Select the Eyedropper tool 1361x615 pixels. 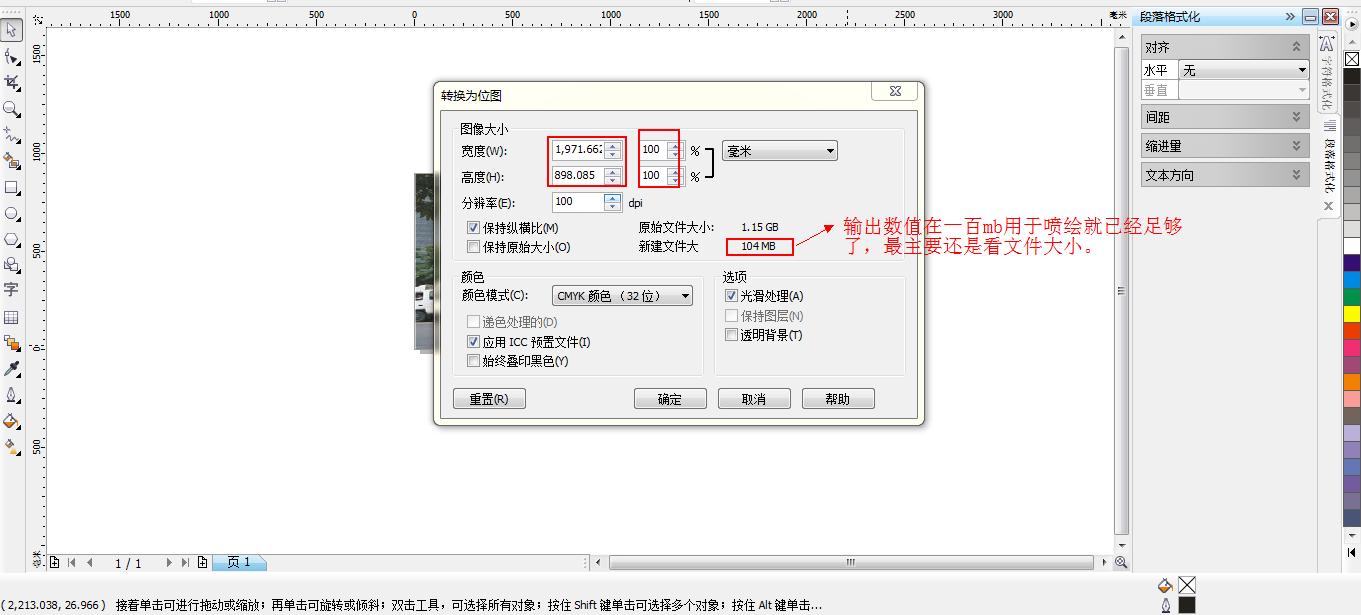coord(13,368)
